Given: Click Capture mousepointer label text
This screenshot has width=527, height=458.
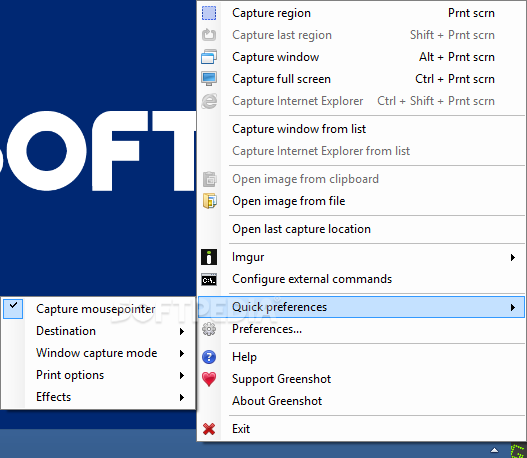Looking at the screenshot, I should [x=95, y=309].
